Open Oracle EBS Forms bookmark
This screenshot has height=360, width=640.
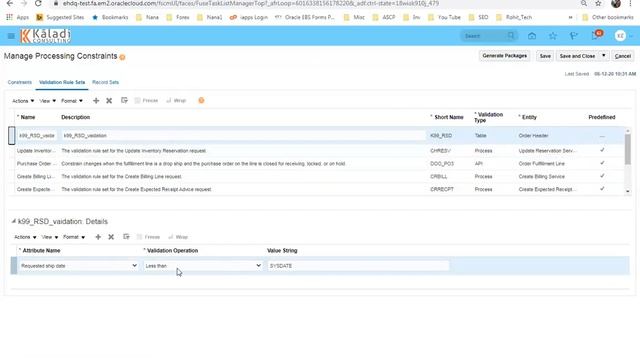(304, 17)
